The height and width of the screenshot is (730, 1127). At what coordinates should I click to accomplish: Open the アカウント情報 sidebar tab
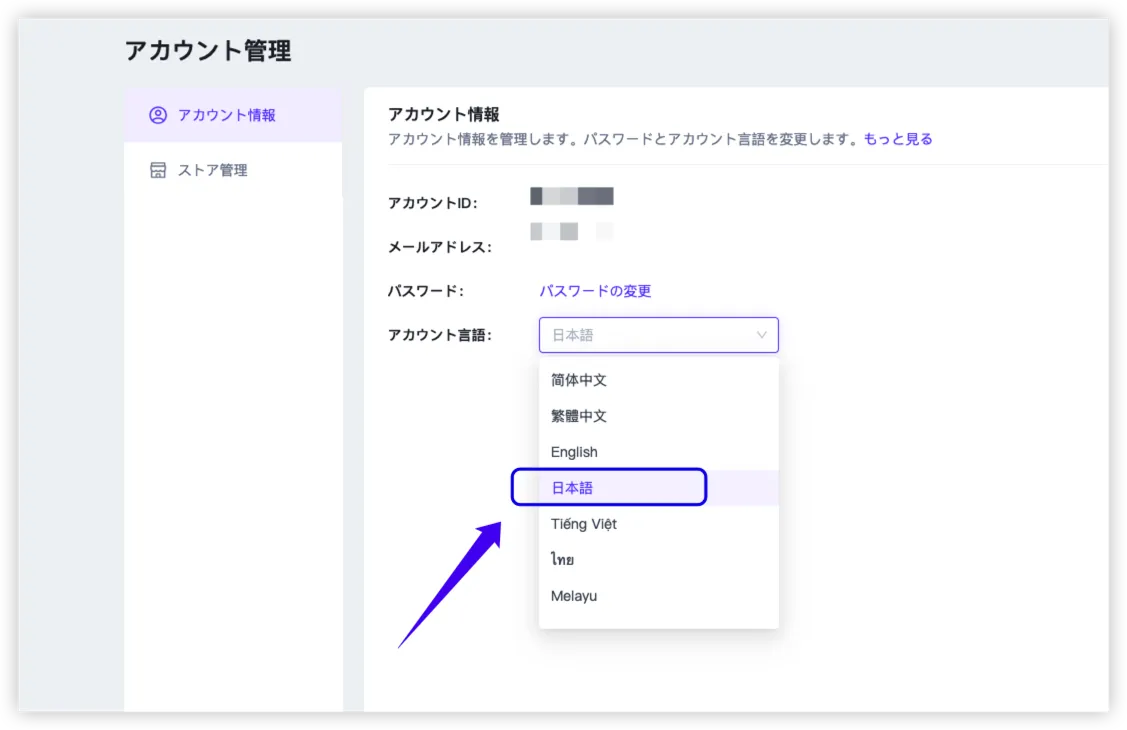tap(227, 115)
